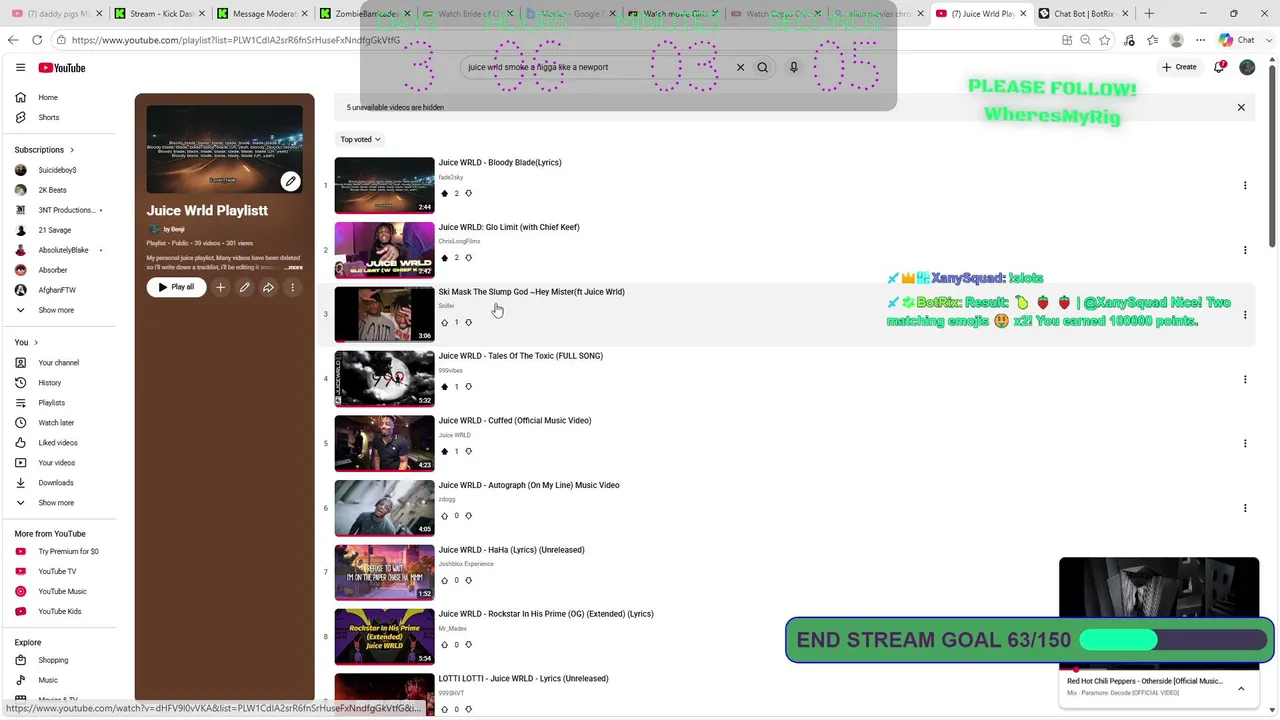Go back in browser history
Viewport: 1280px width, 720px height.
(x=13, y=40)
